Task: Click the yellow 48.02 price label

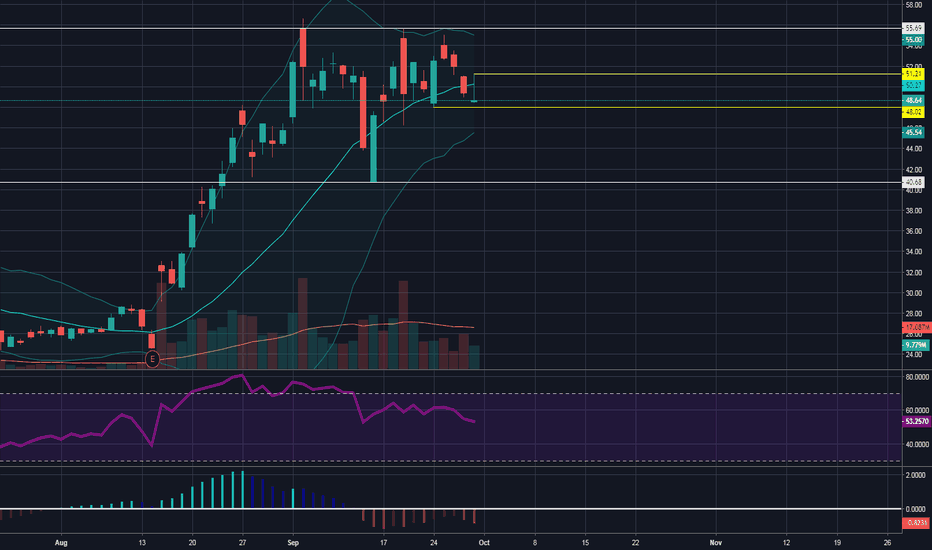Action: pyautogui.click(x=914, y=112)
